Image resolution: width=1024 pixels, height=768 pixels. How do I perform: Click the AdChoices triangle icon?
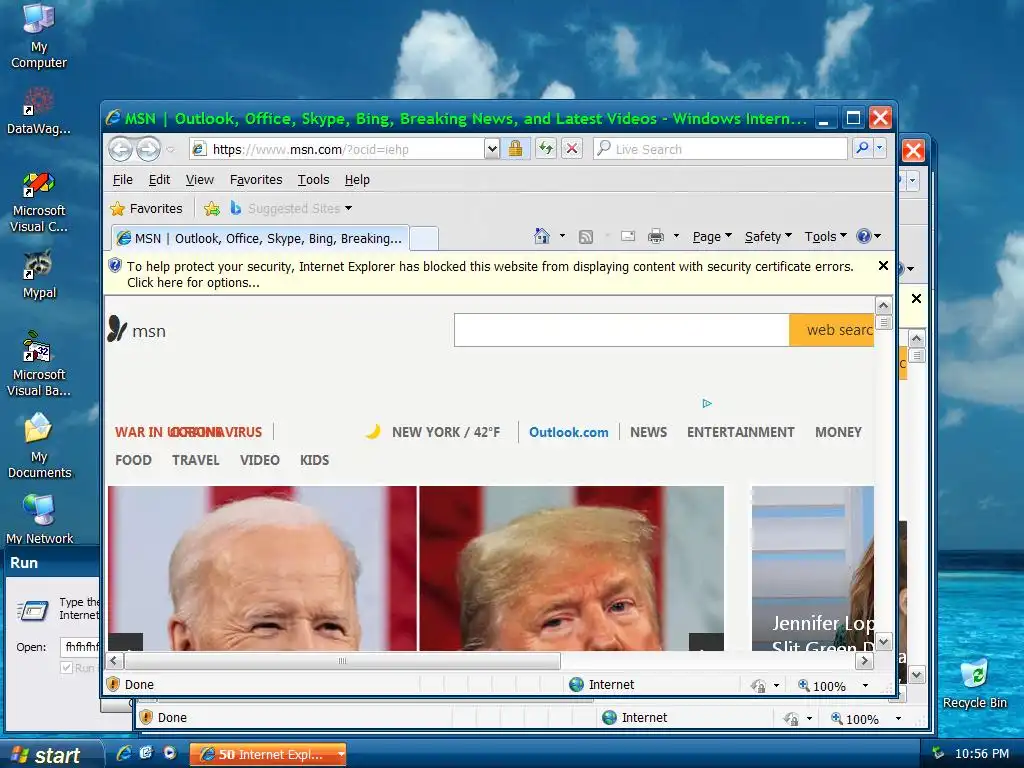click(707, 404)
